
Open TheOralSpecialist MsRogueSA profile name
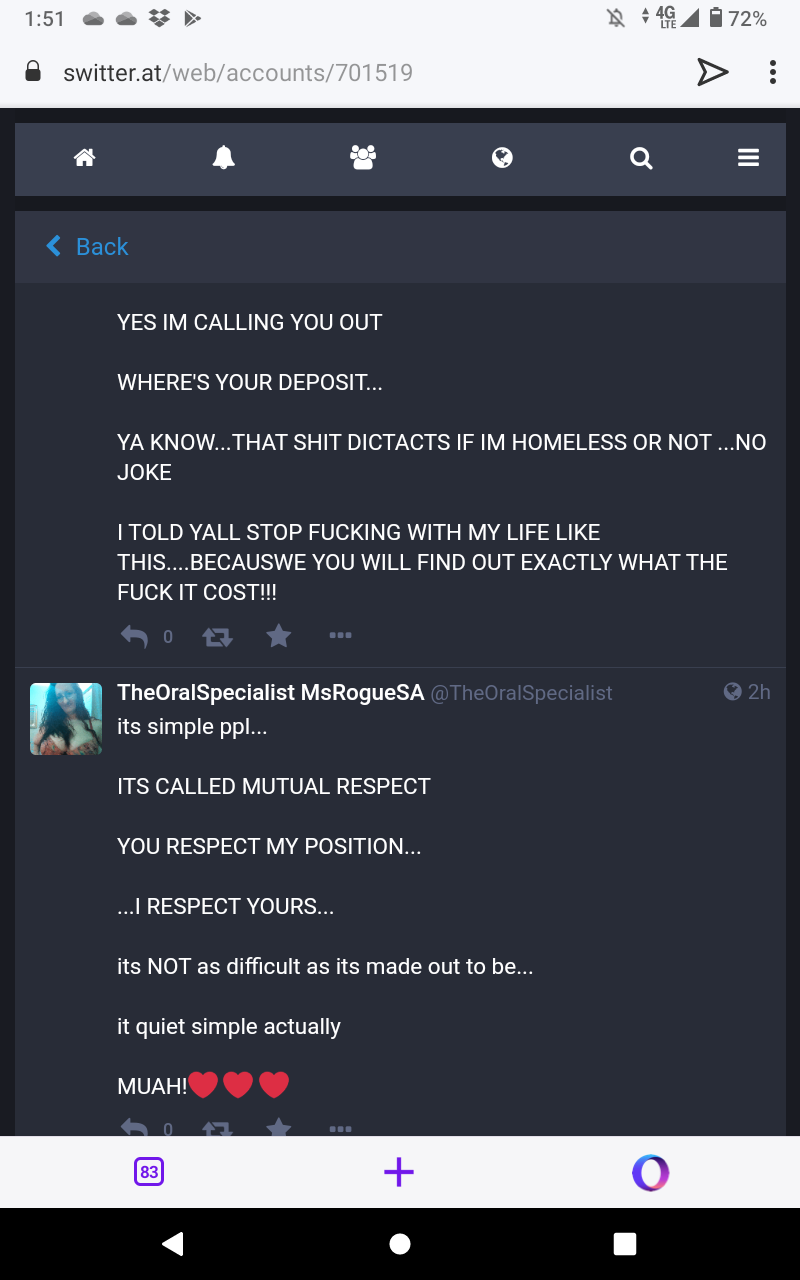(270, 693)
